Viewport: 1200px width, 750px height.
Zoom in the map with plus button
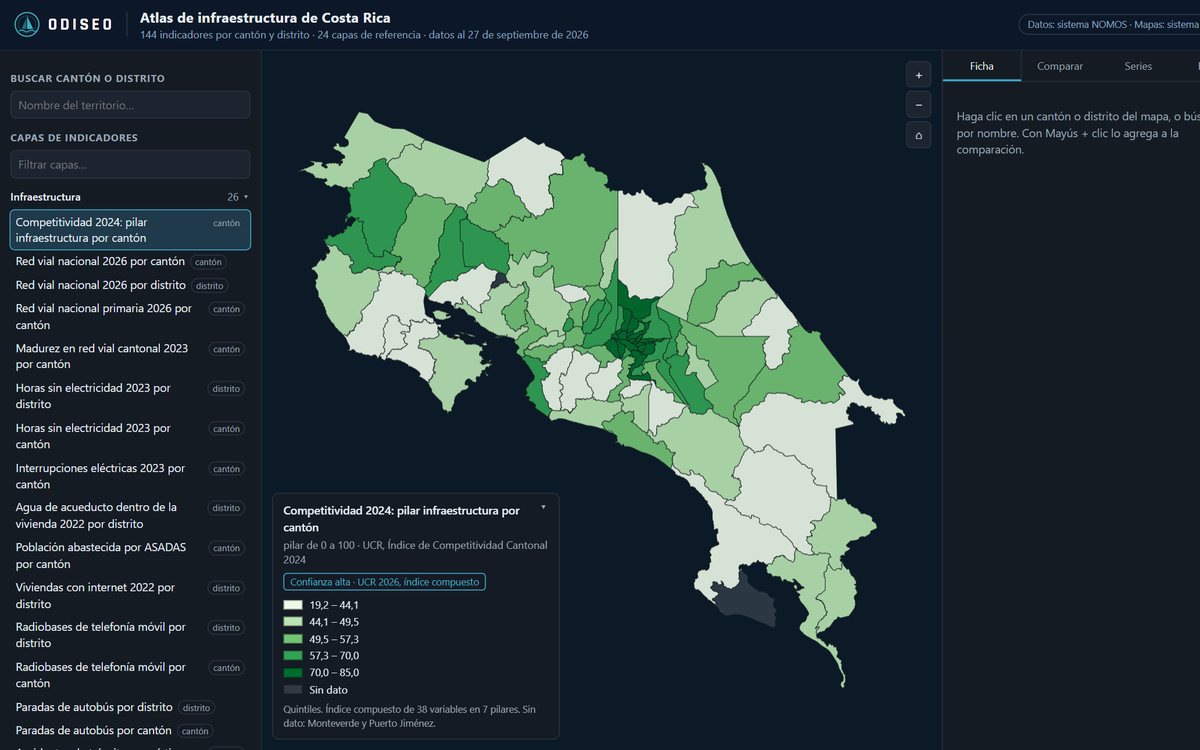(919, 75)
